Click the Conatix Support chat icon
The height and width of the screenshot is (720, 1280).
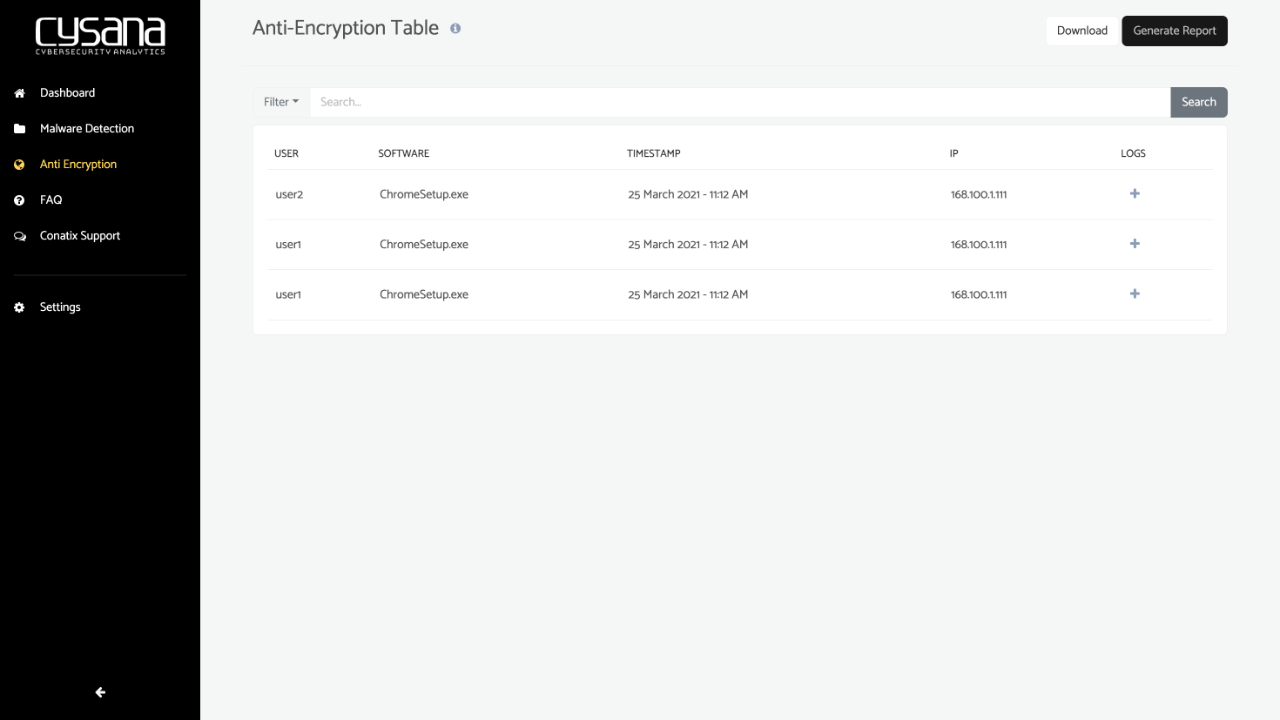pos(19,237)
